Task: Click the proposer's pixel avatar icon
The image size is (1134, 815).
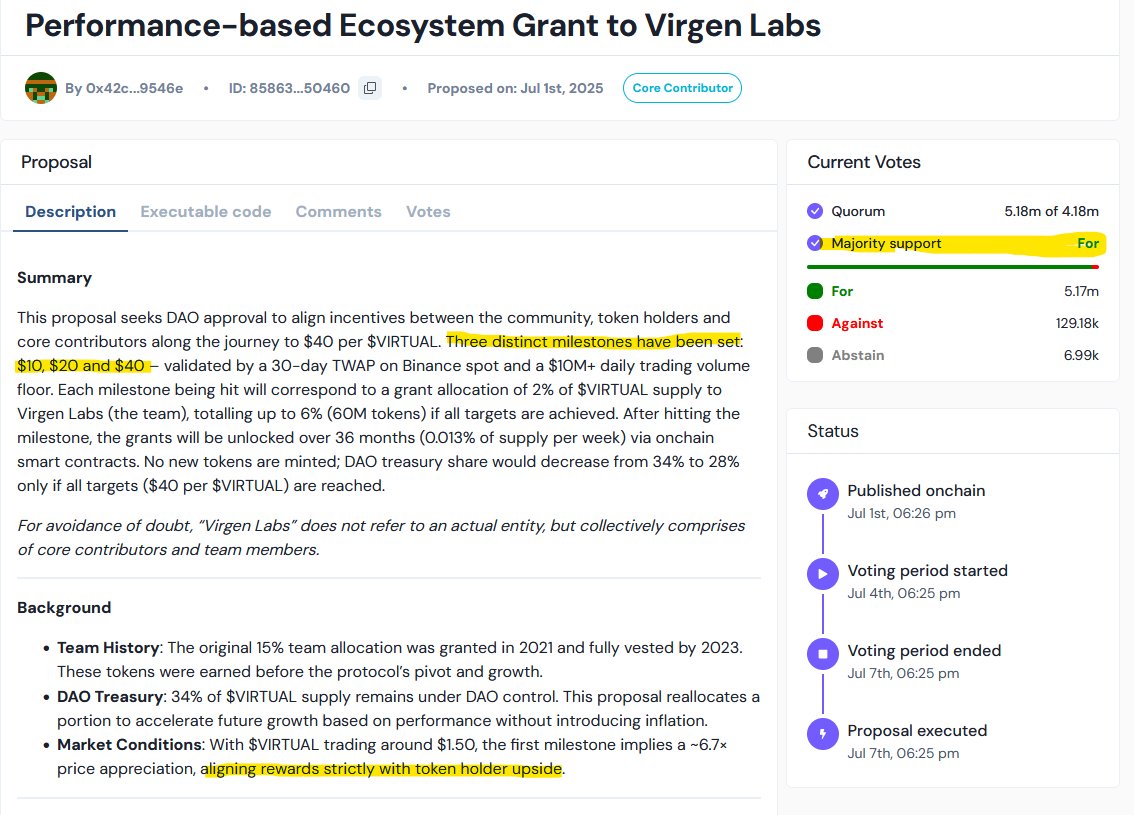Action: pyautogui.click(x=40, y=88)
